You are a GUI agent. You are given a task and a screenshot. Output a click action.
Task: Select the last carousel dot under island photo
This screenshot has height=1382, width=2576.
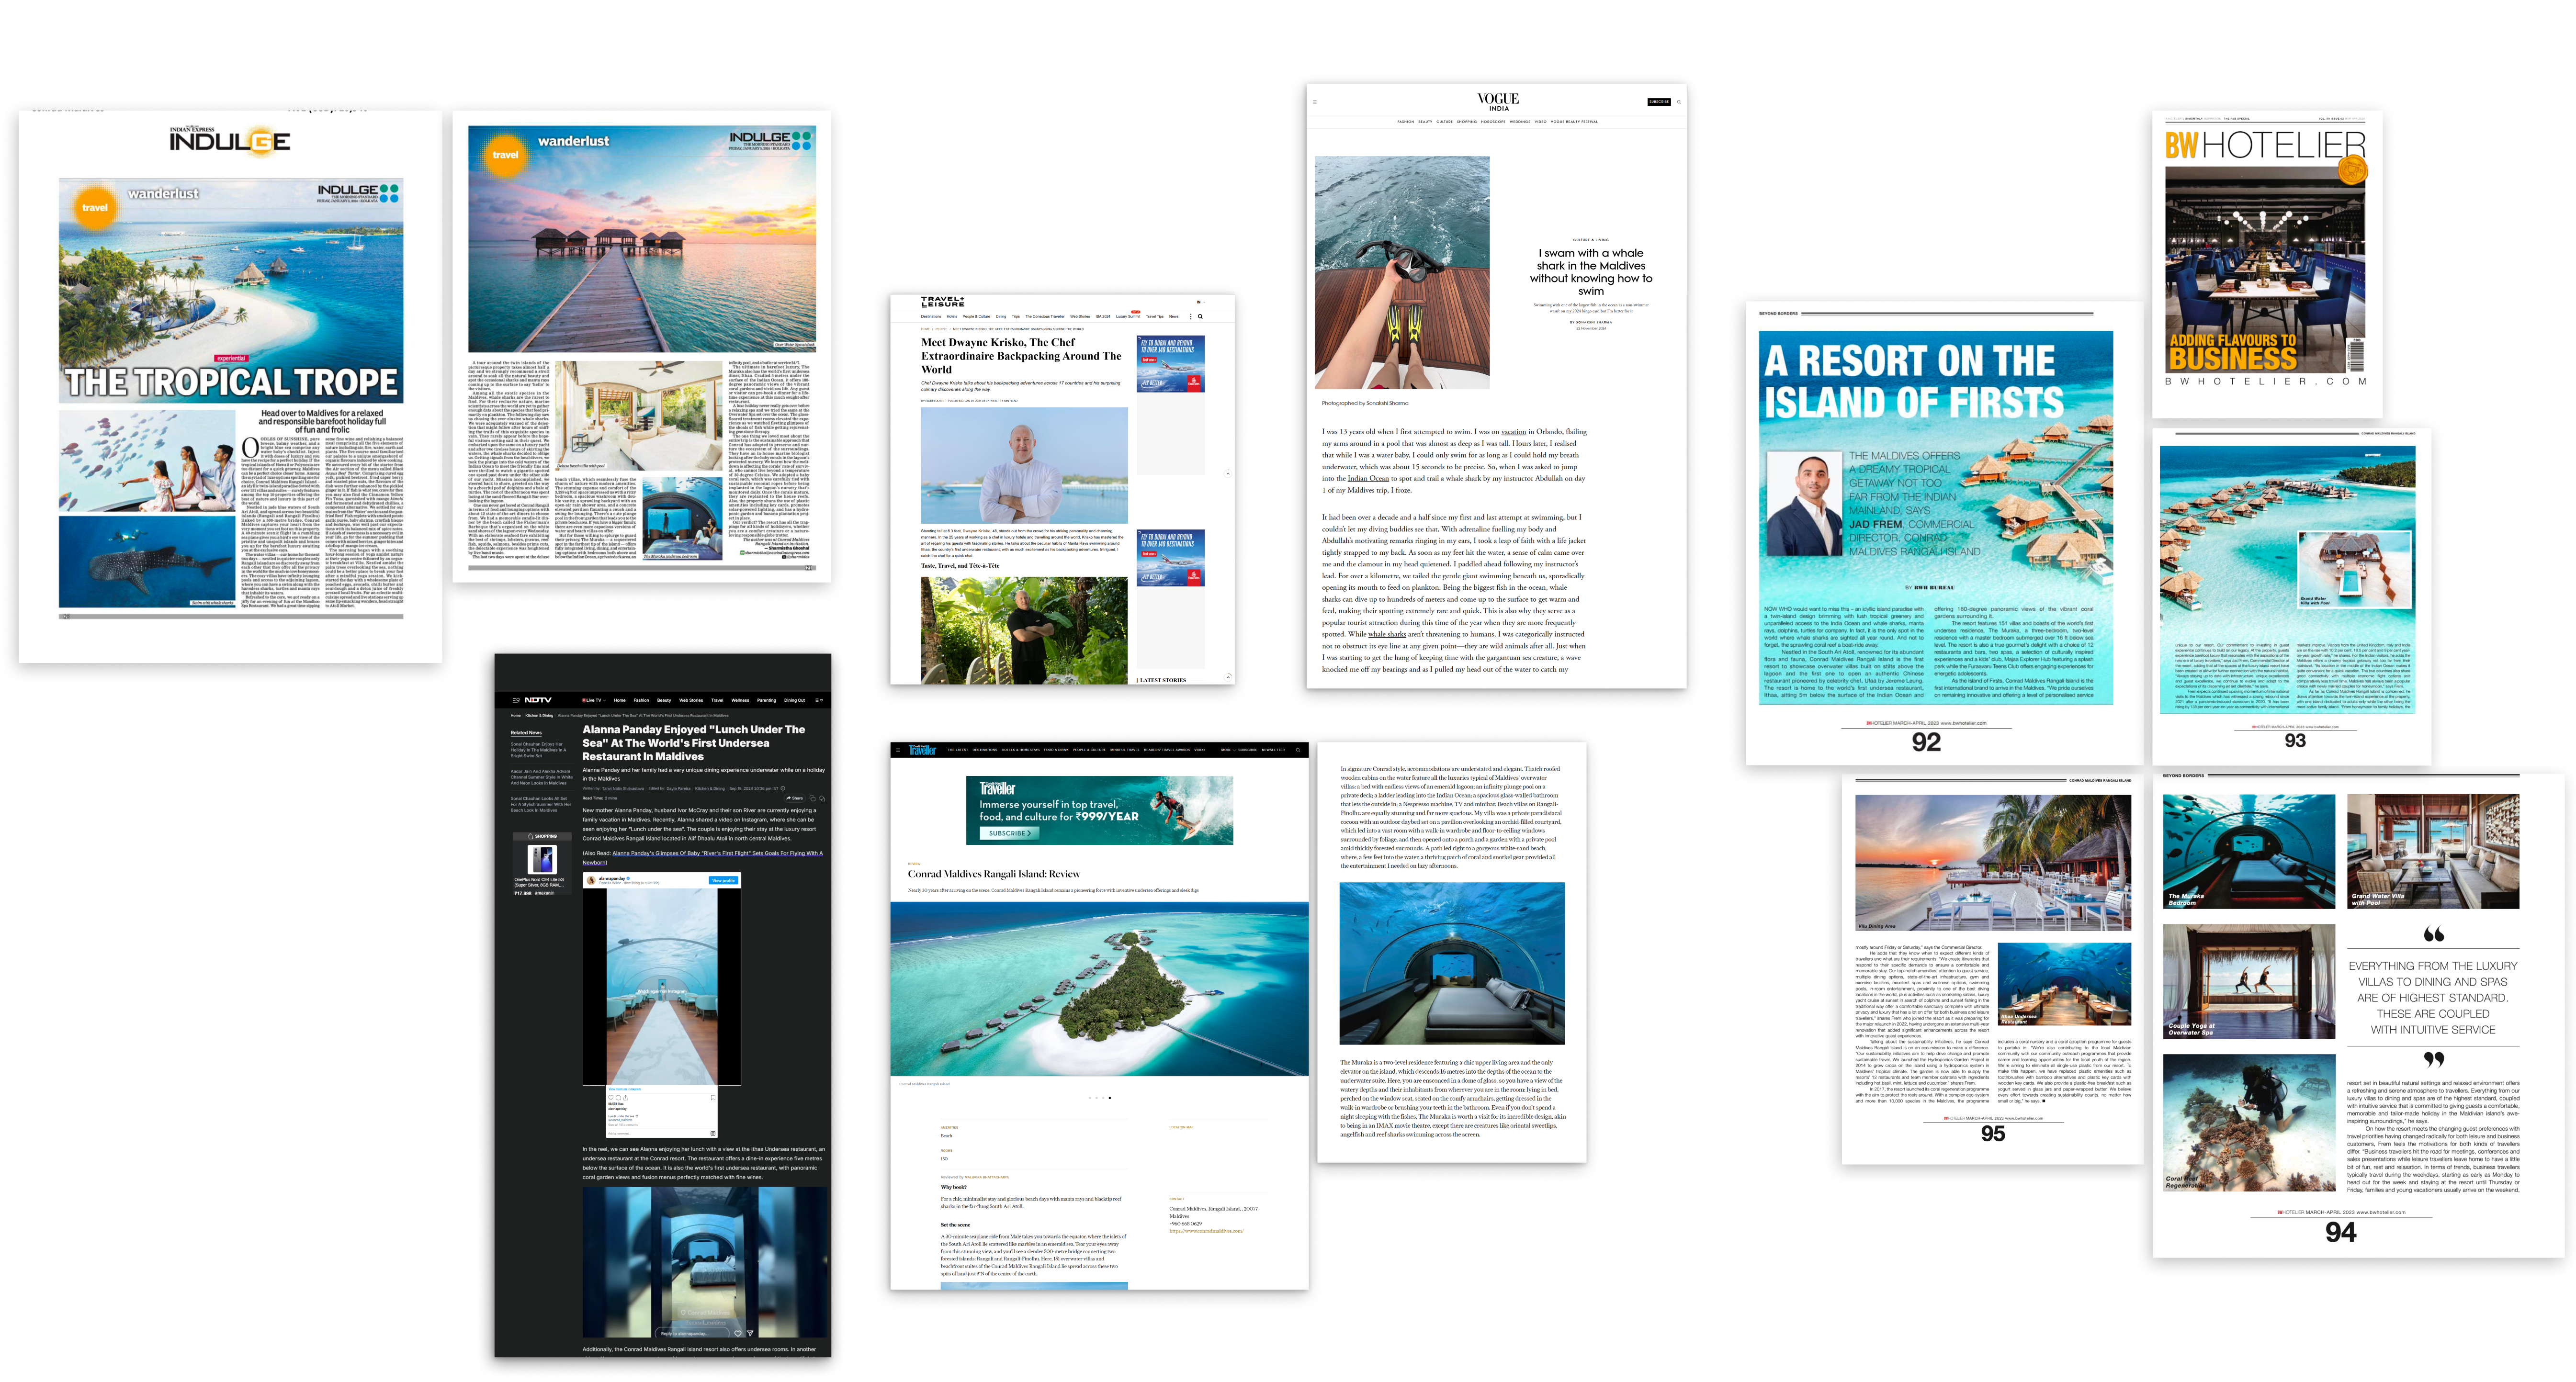[1109, 1098]
